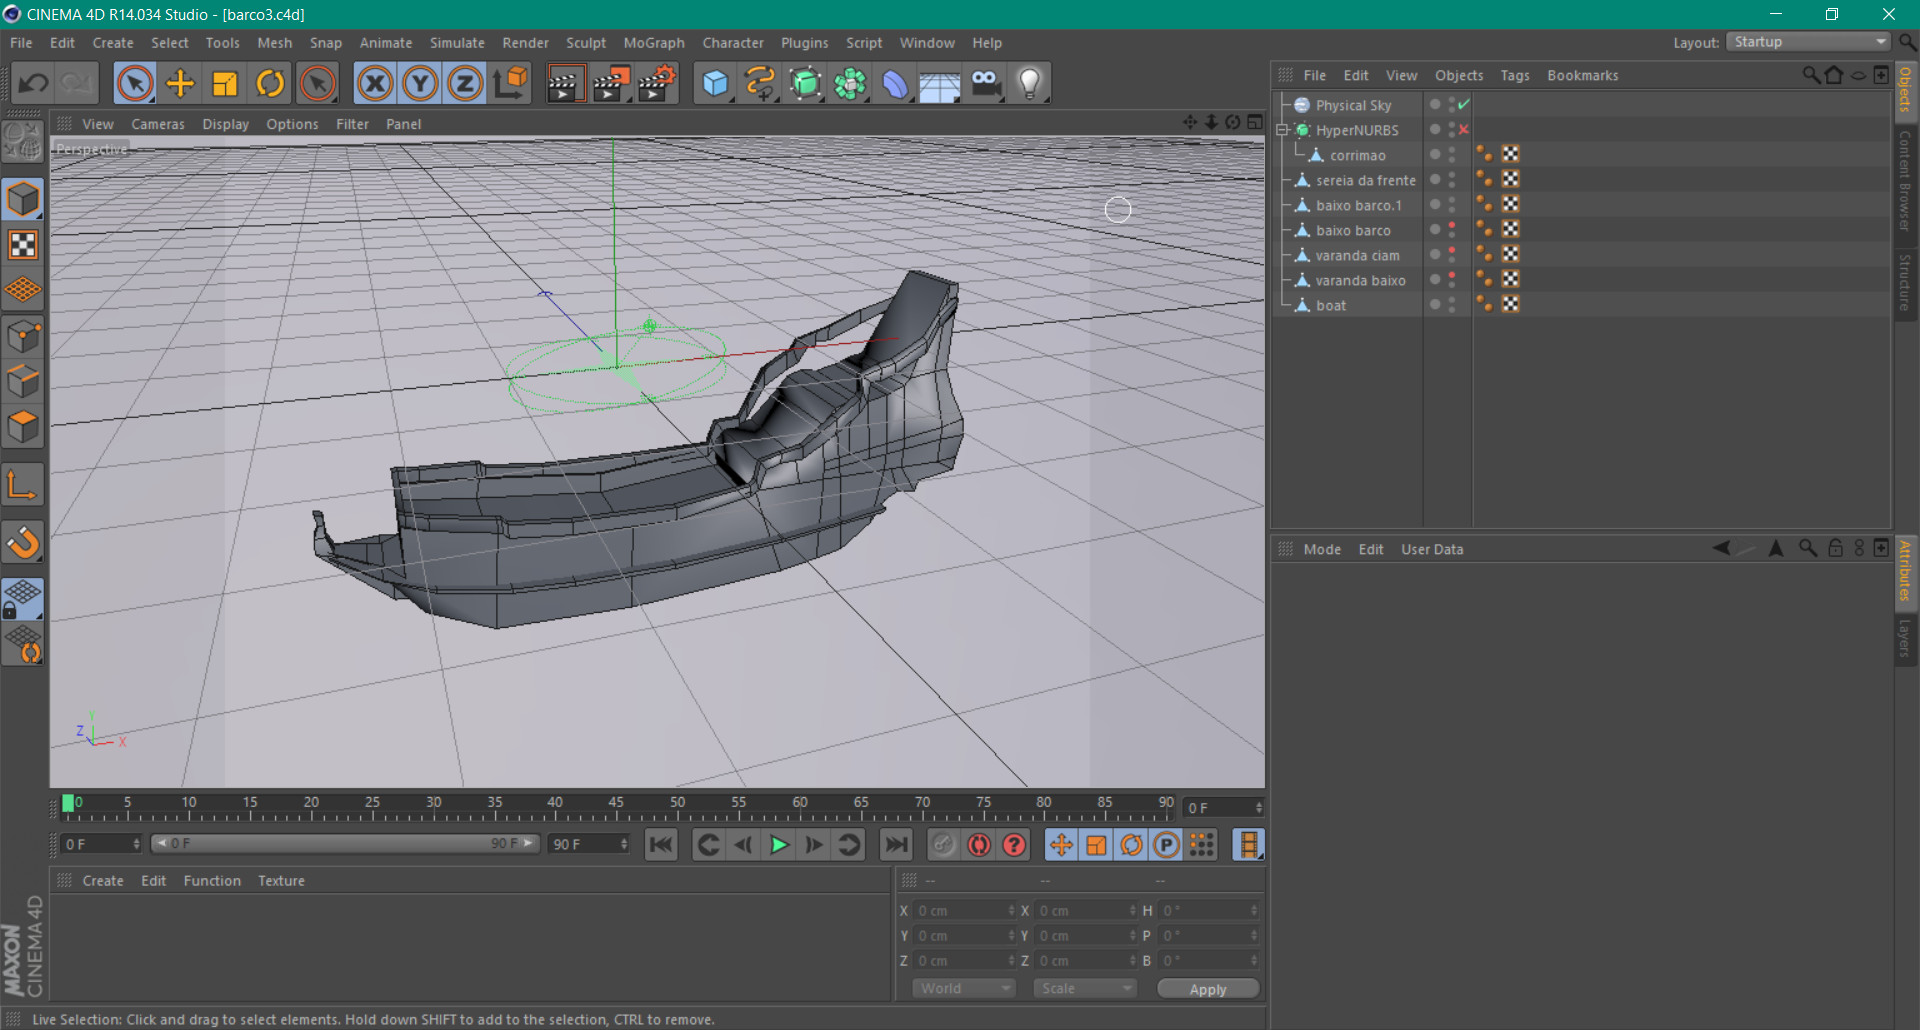This screenshot has height=1030, width=1920.
Task: Toggle Y axis lock
Action: coord(420,83)
